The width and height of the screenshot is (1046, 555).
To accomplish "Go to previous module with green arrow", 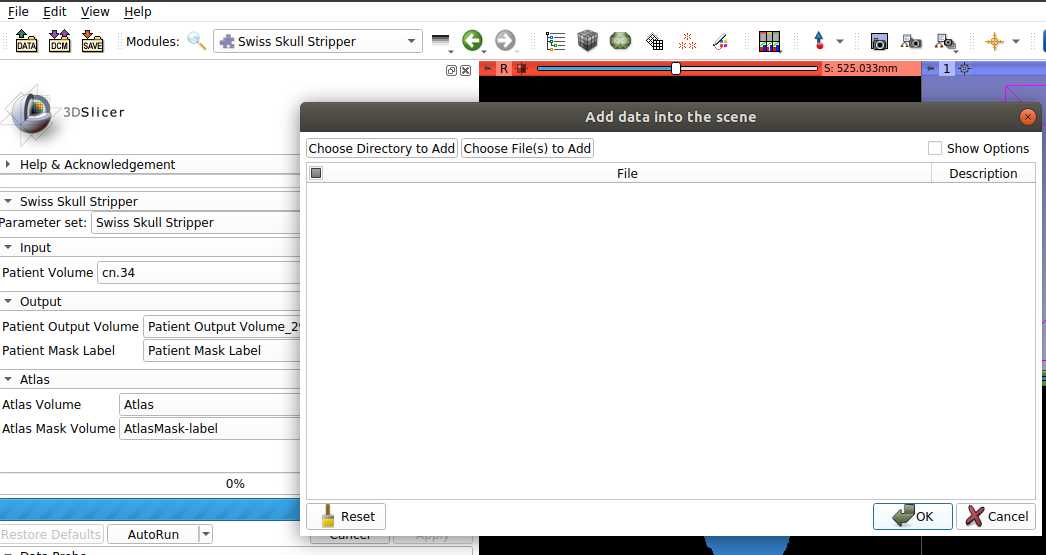I will point(472,41).
